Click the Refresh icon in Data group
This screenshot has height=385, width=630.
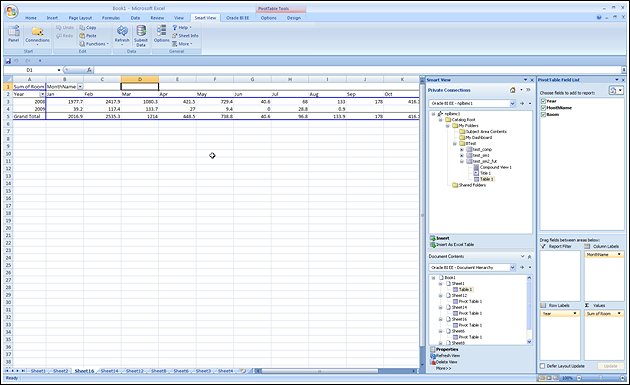tap(122, 31)
